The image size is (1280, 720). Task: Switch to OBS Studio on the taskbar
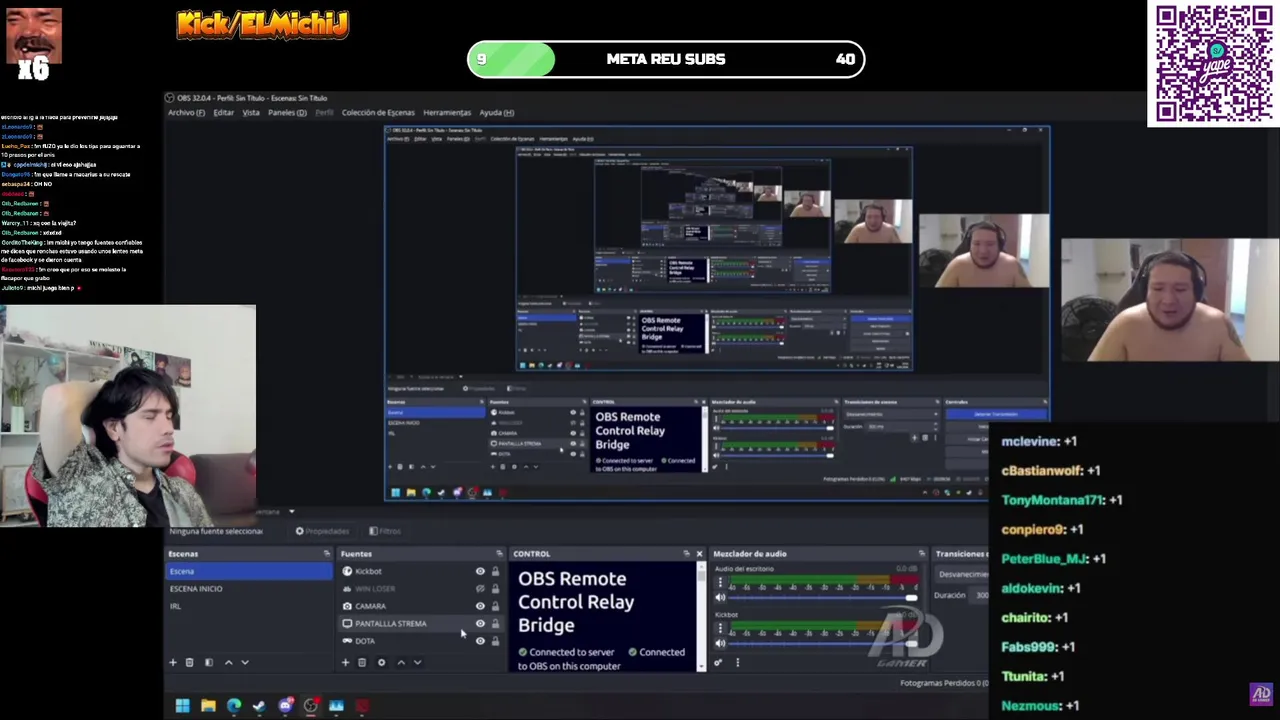coord(311,706)
